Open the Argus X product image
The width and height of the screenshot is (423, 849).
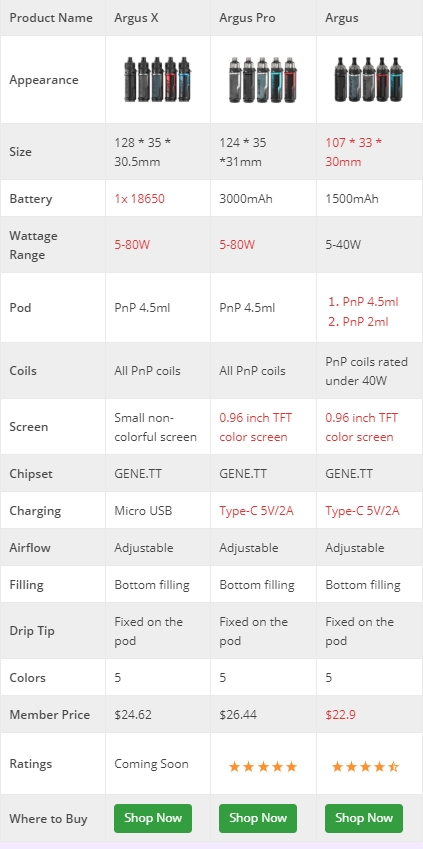[157, 80]
